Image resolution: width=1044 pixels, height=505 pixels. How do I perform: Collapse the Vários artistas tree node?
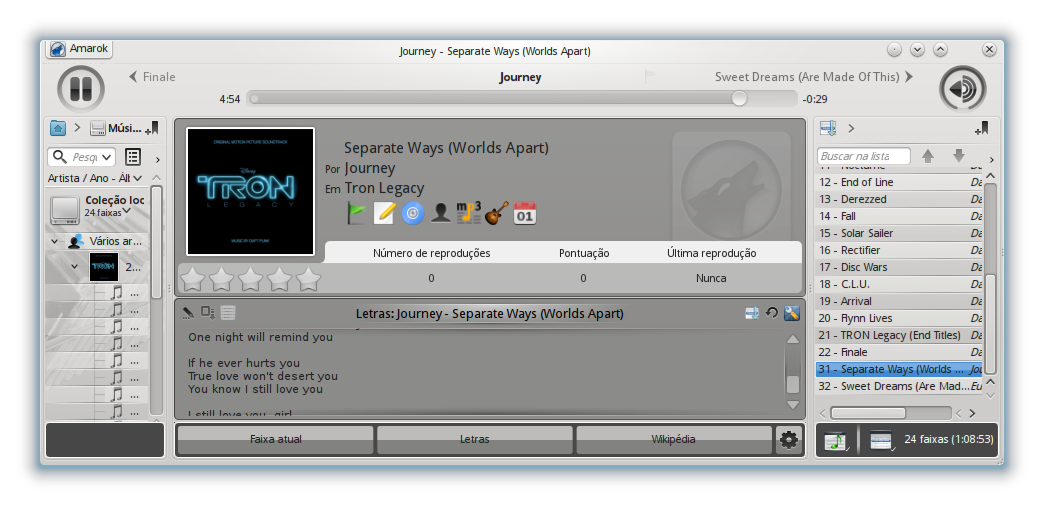[55, 241]
